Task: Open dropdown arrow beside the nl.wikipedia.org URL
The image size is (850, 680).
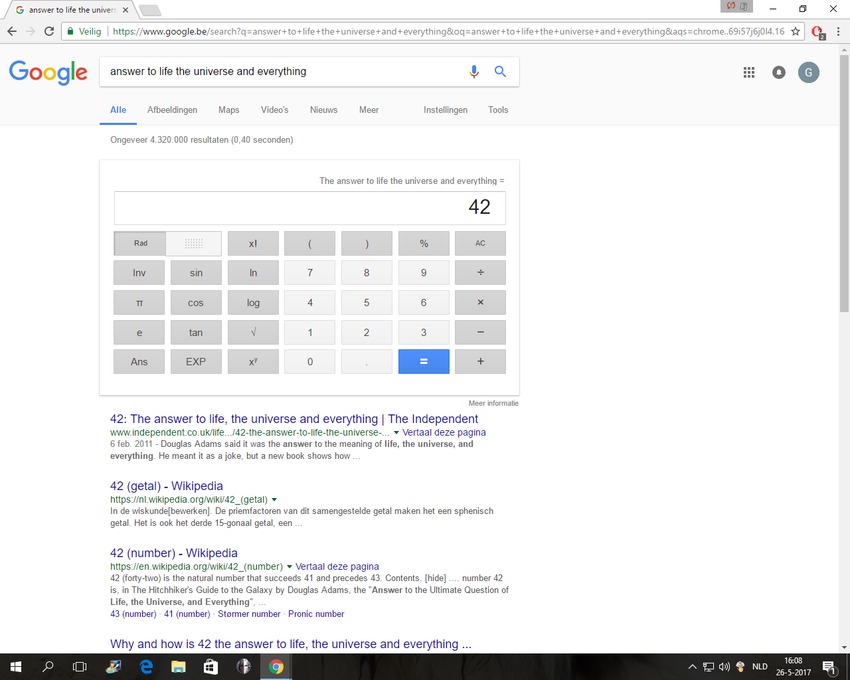Action: 274,499
